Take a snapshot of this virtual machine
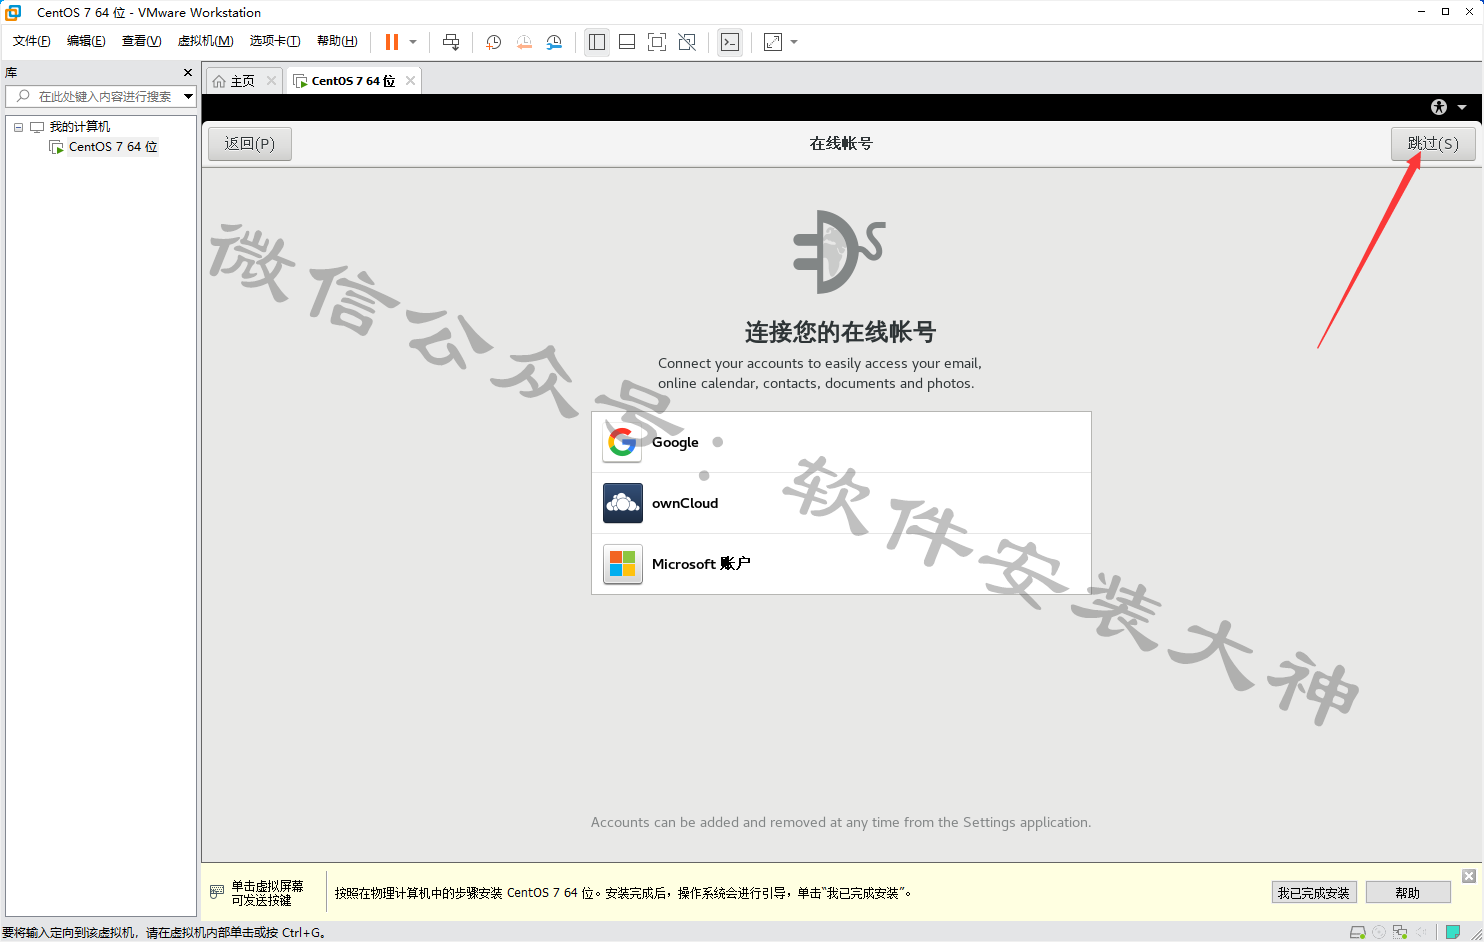The image size is (1484, 942). point(493,42)
